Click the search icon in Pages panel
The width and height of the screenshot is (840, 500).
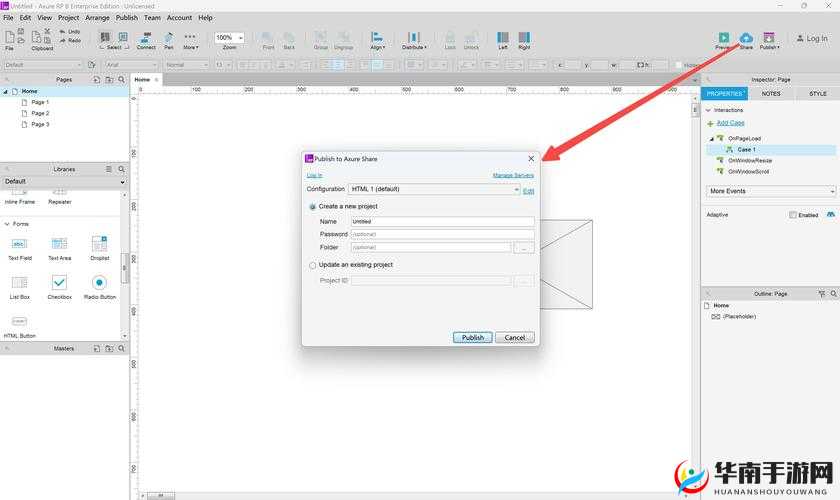[x=122, y=79]
